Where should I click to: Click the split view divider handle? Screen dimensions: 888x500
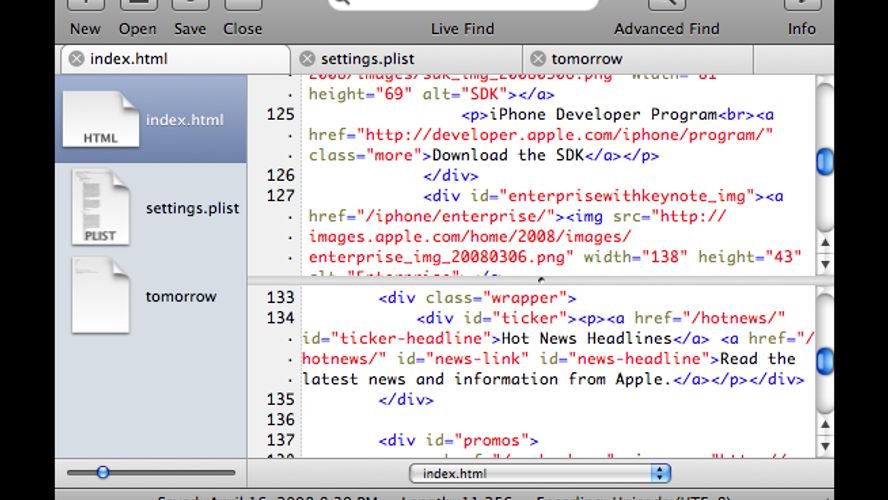[540, 280]
